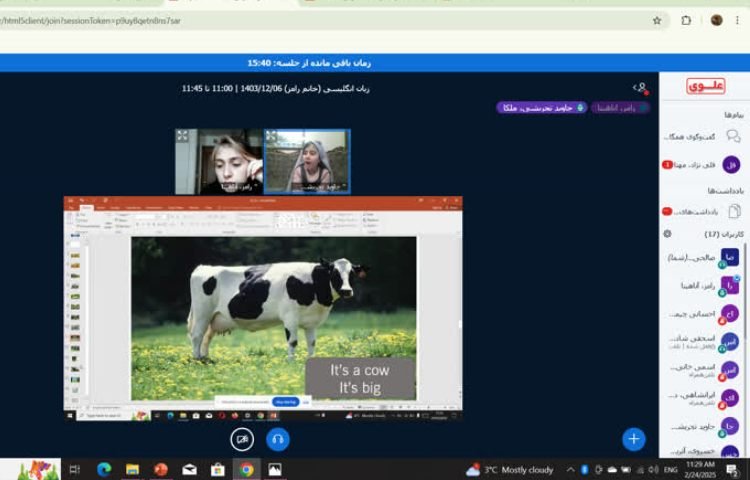Click the remaining time 15:40 banner
The height and width of the screenshot is (480, 750).
[x=309, y=63]
